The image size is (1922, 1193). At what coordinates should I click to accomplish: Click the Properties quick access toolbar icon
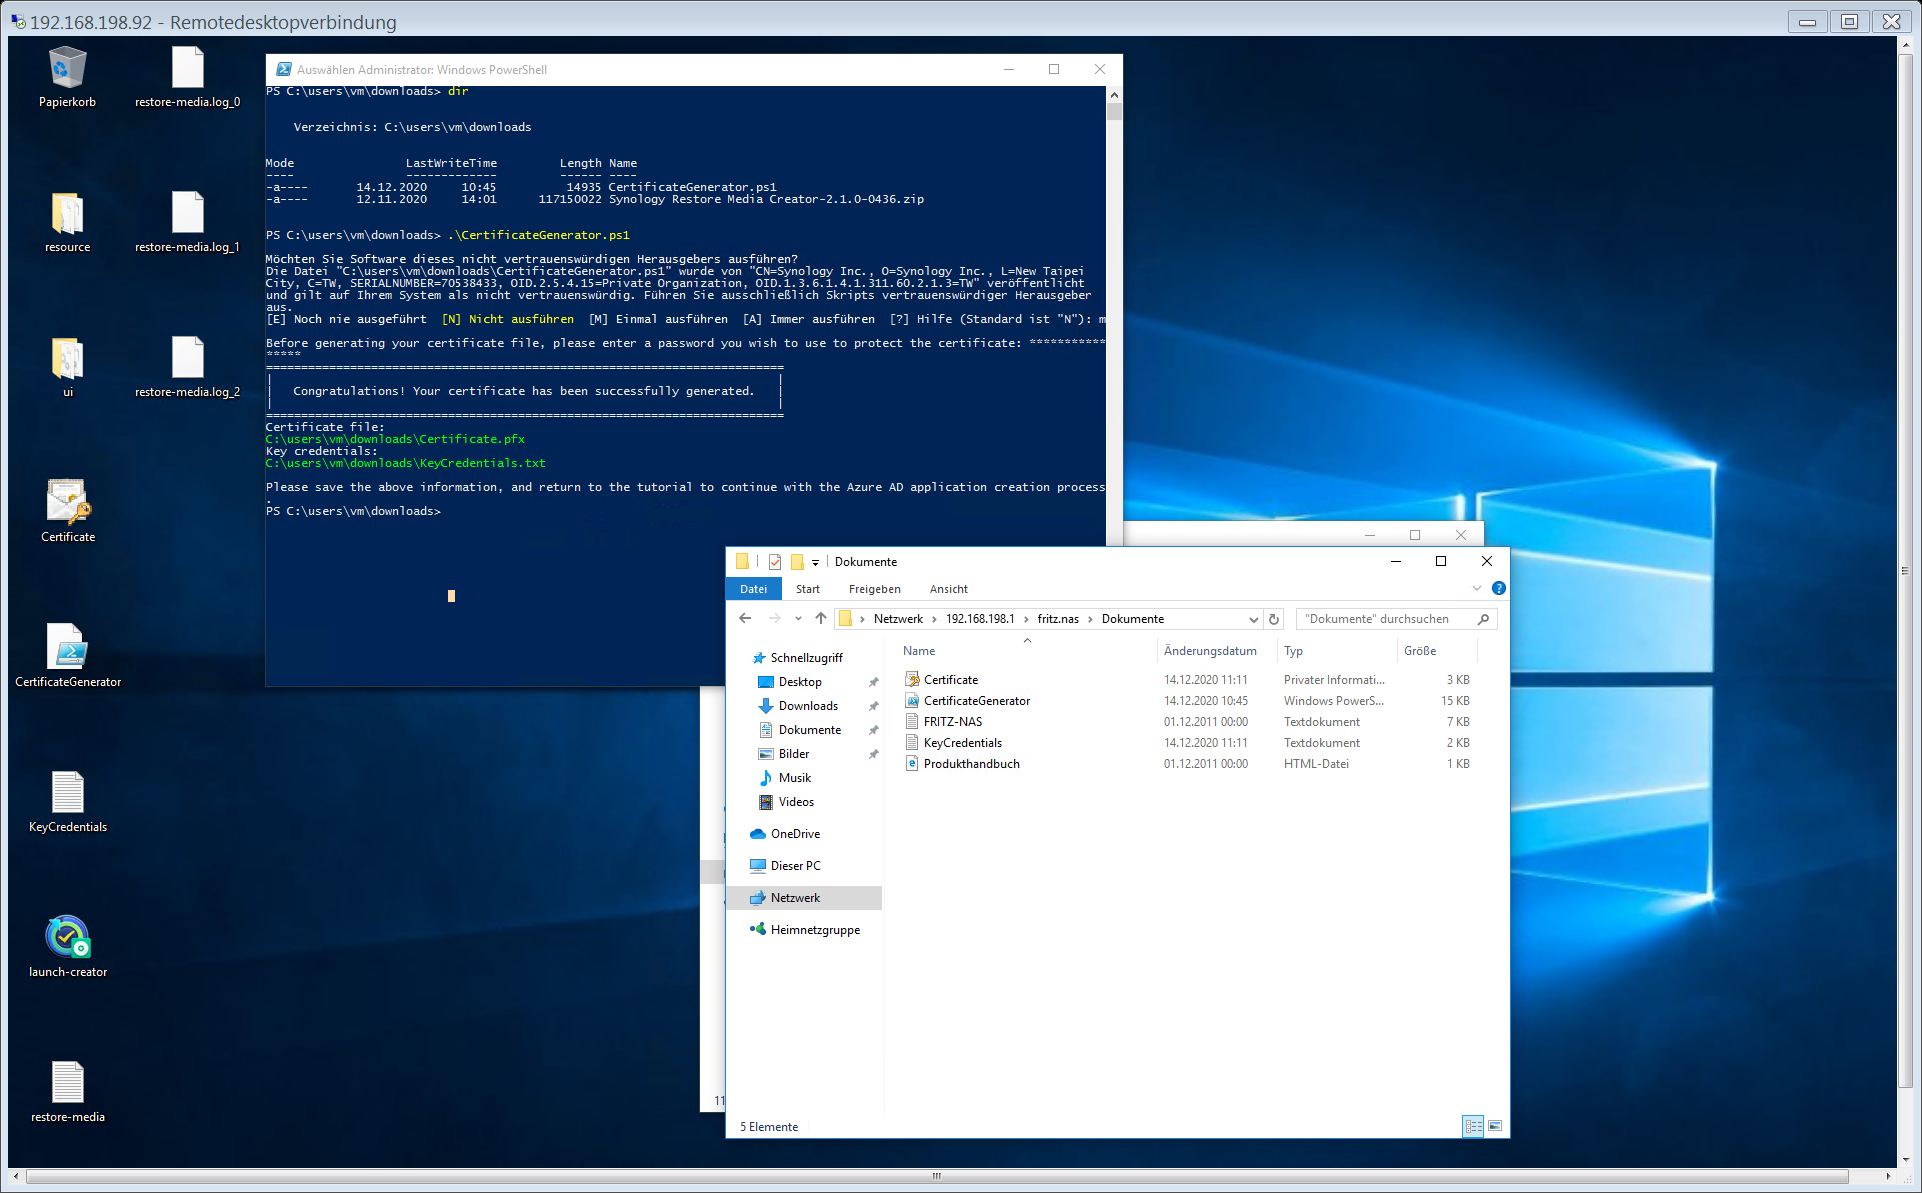tap(775, 562)
